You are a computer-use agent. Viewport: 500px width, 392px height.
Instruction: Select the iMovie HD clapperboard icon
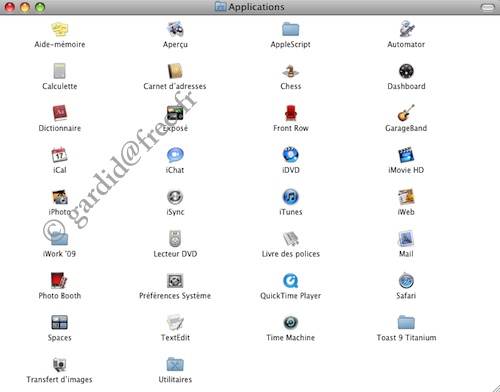[x=406, y=155]
